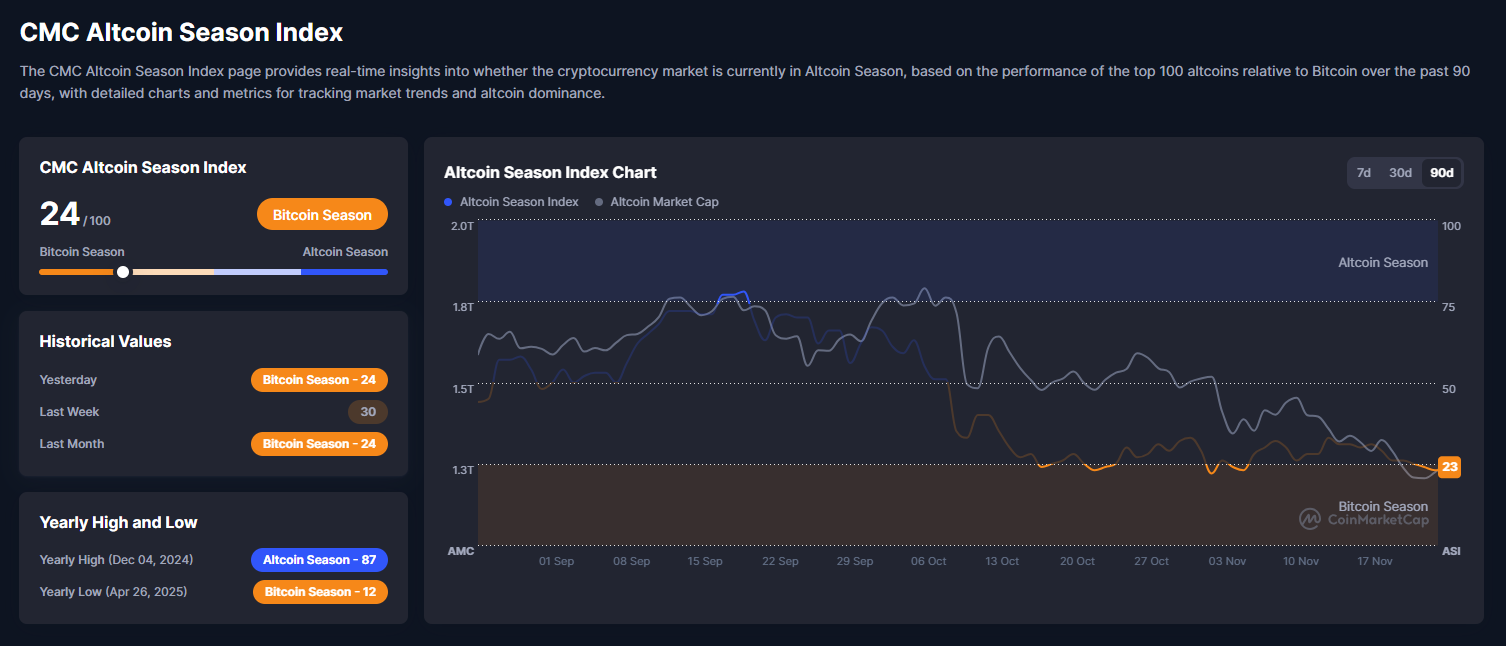Click the AMC left axis label

coord(461,551)
